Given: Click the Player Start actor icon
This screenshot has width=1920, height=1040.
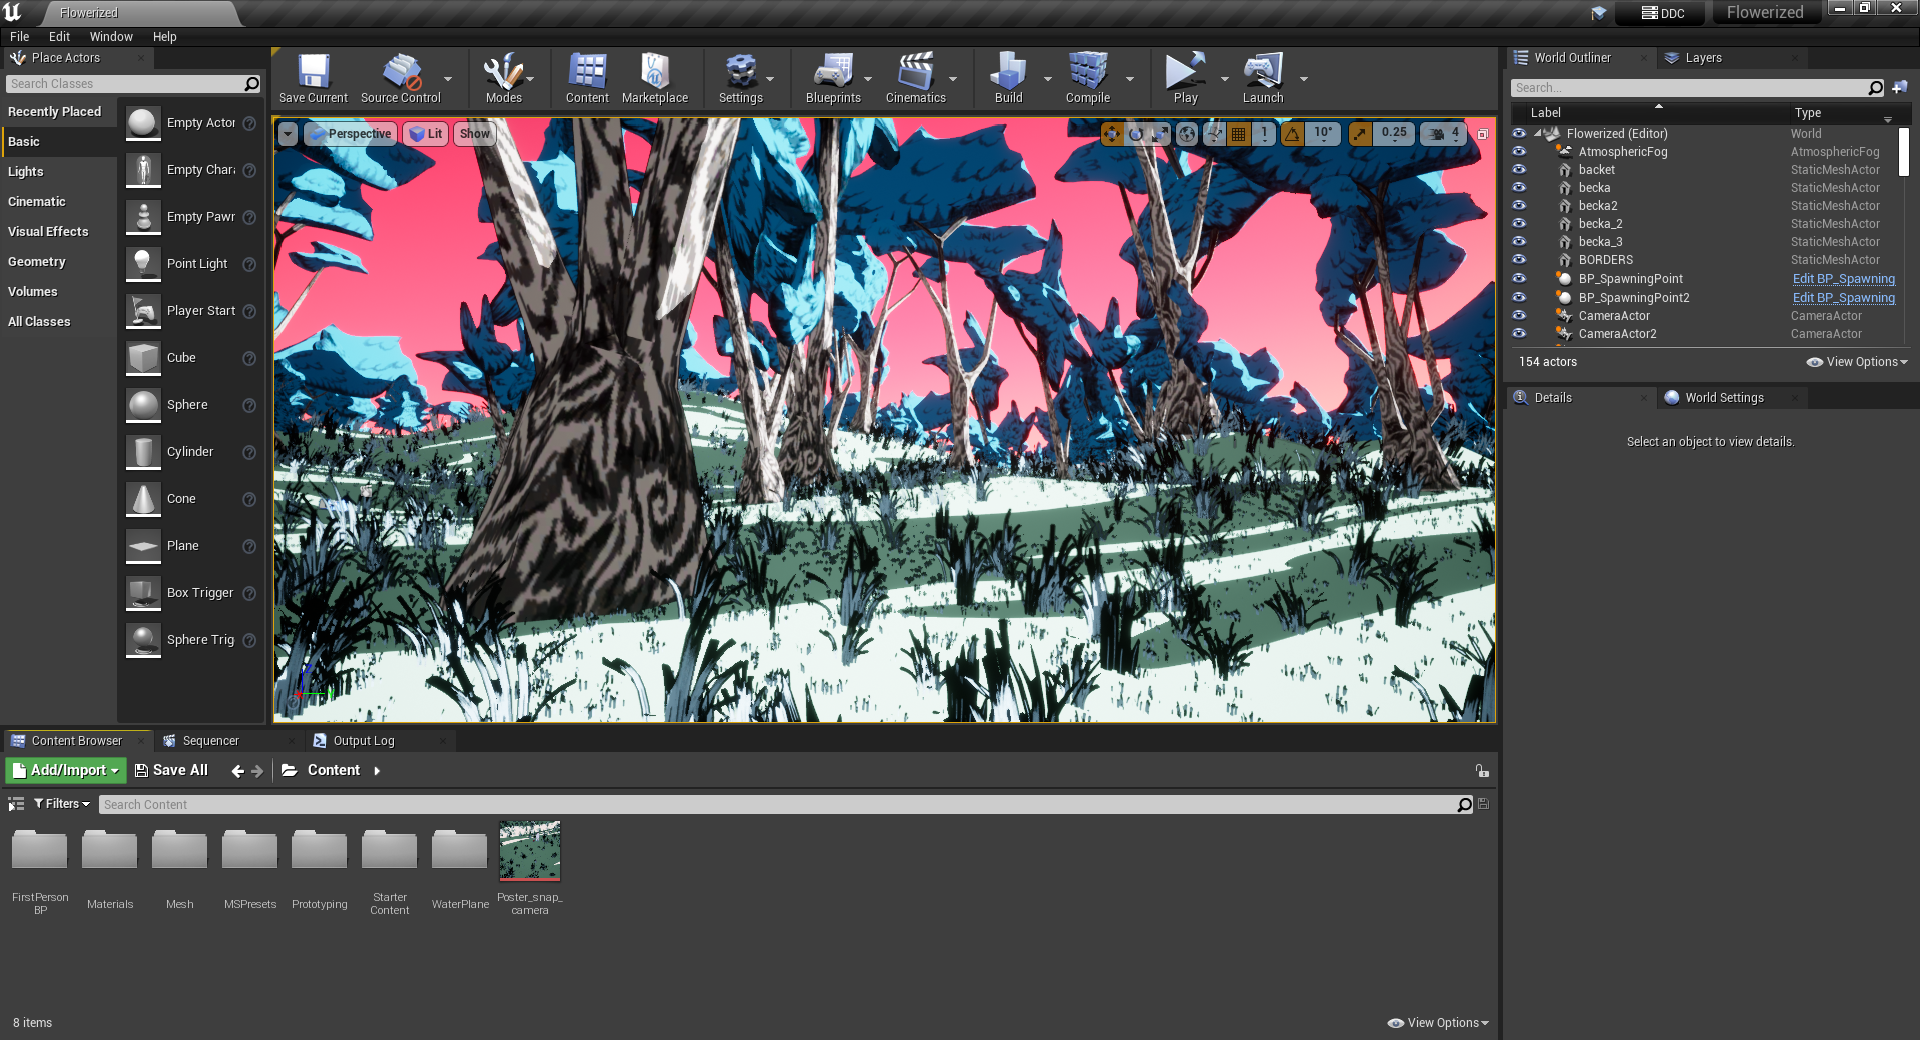Looking at the screenshot, I should tap(143, 311).
